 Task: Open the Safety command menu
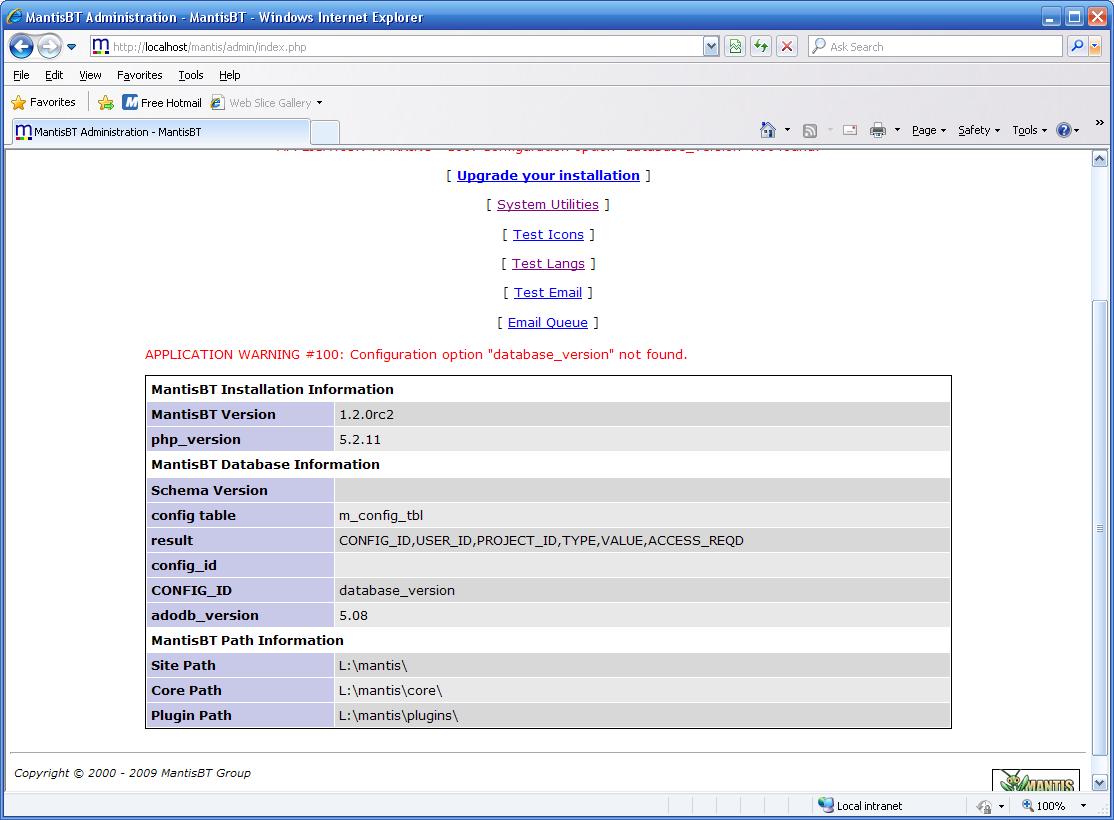coord(978,130)
